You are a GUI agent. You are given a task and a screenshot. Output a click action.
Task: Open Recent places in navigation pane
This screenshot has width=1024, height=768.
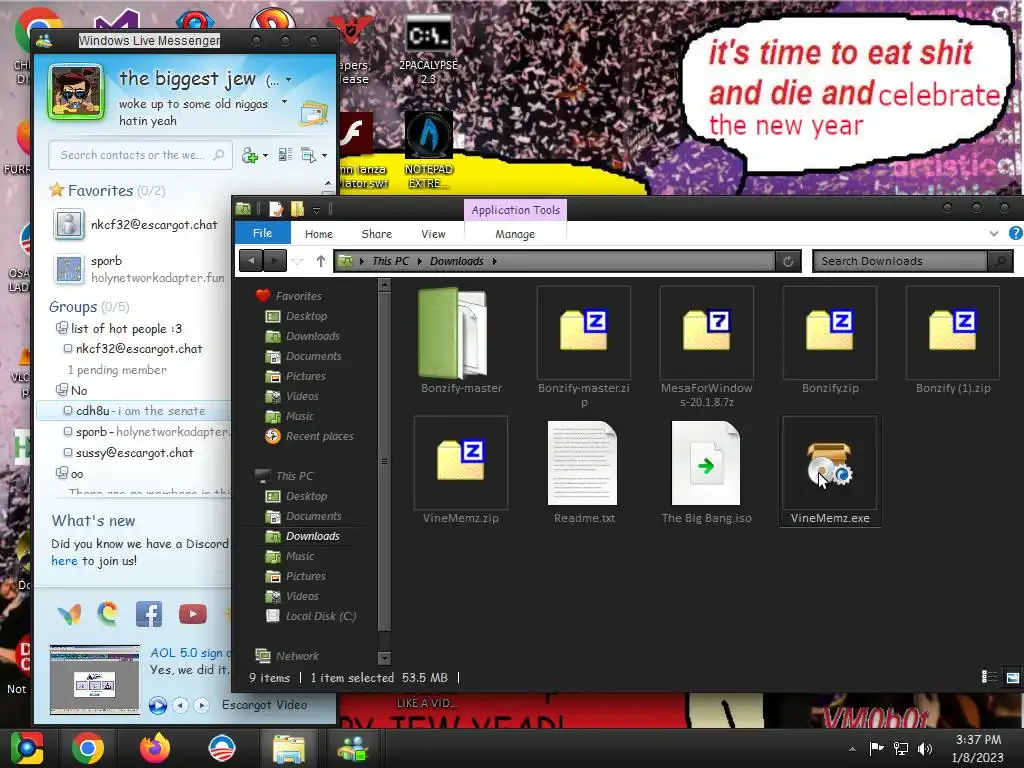tap(310, 436)
